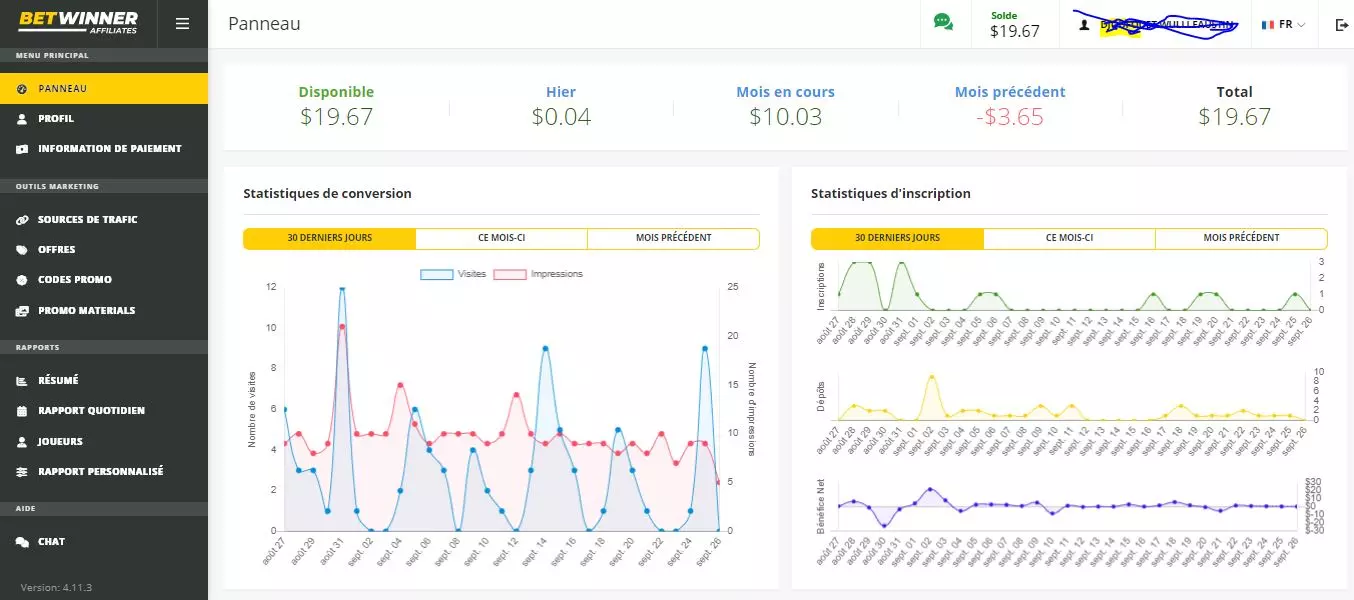This screenshot has height=600, width=1354.
Task: Open the green chat bubble icon in header
Action: (x=943, y=22)
